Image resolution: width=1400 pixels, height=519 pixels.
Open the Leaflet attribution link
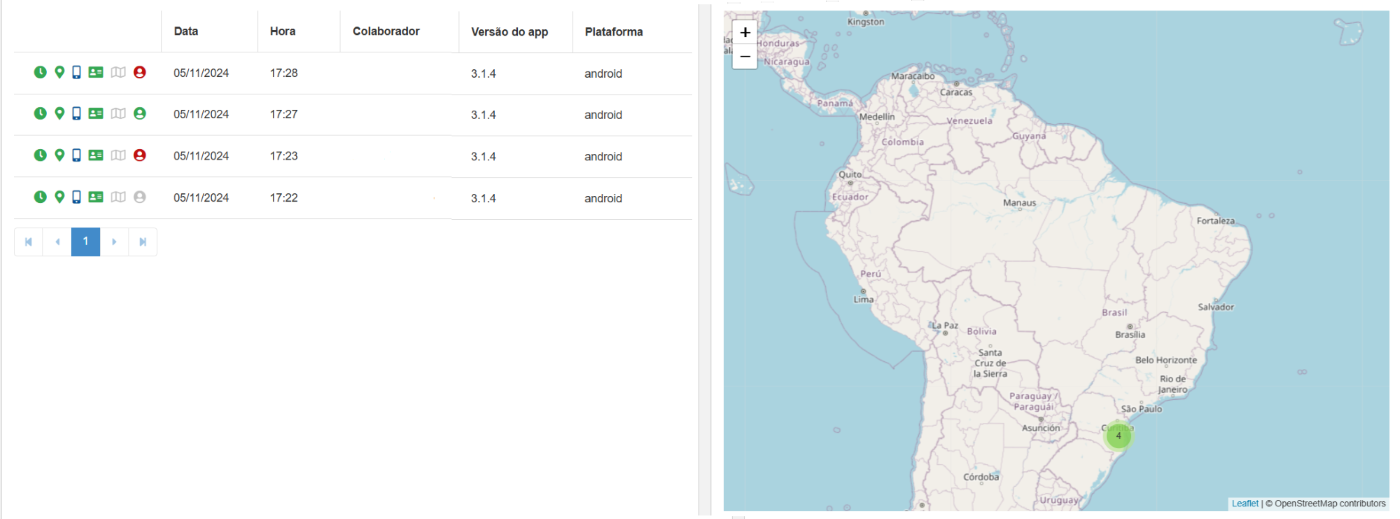[1245, 503]
